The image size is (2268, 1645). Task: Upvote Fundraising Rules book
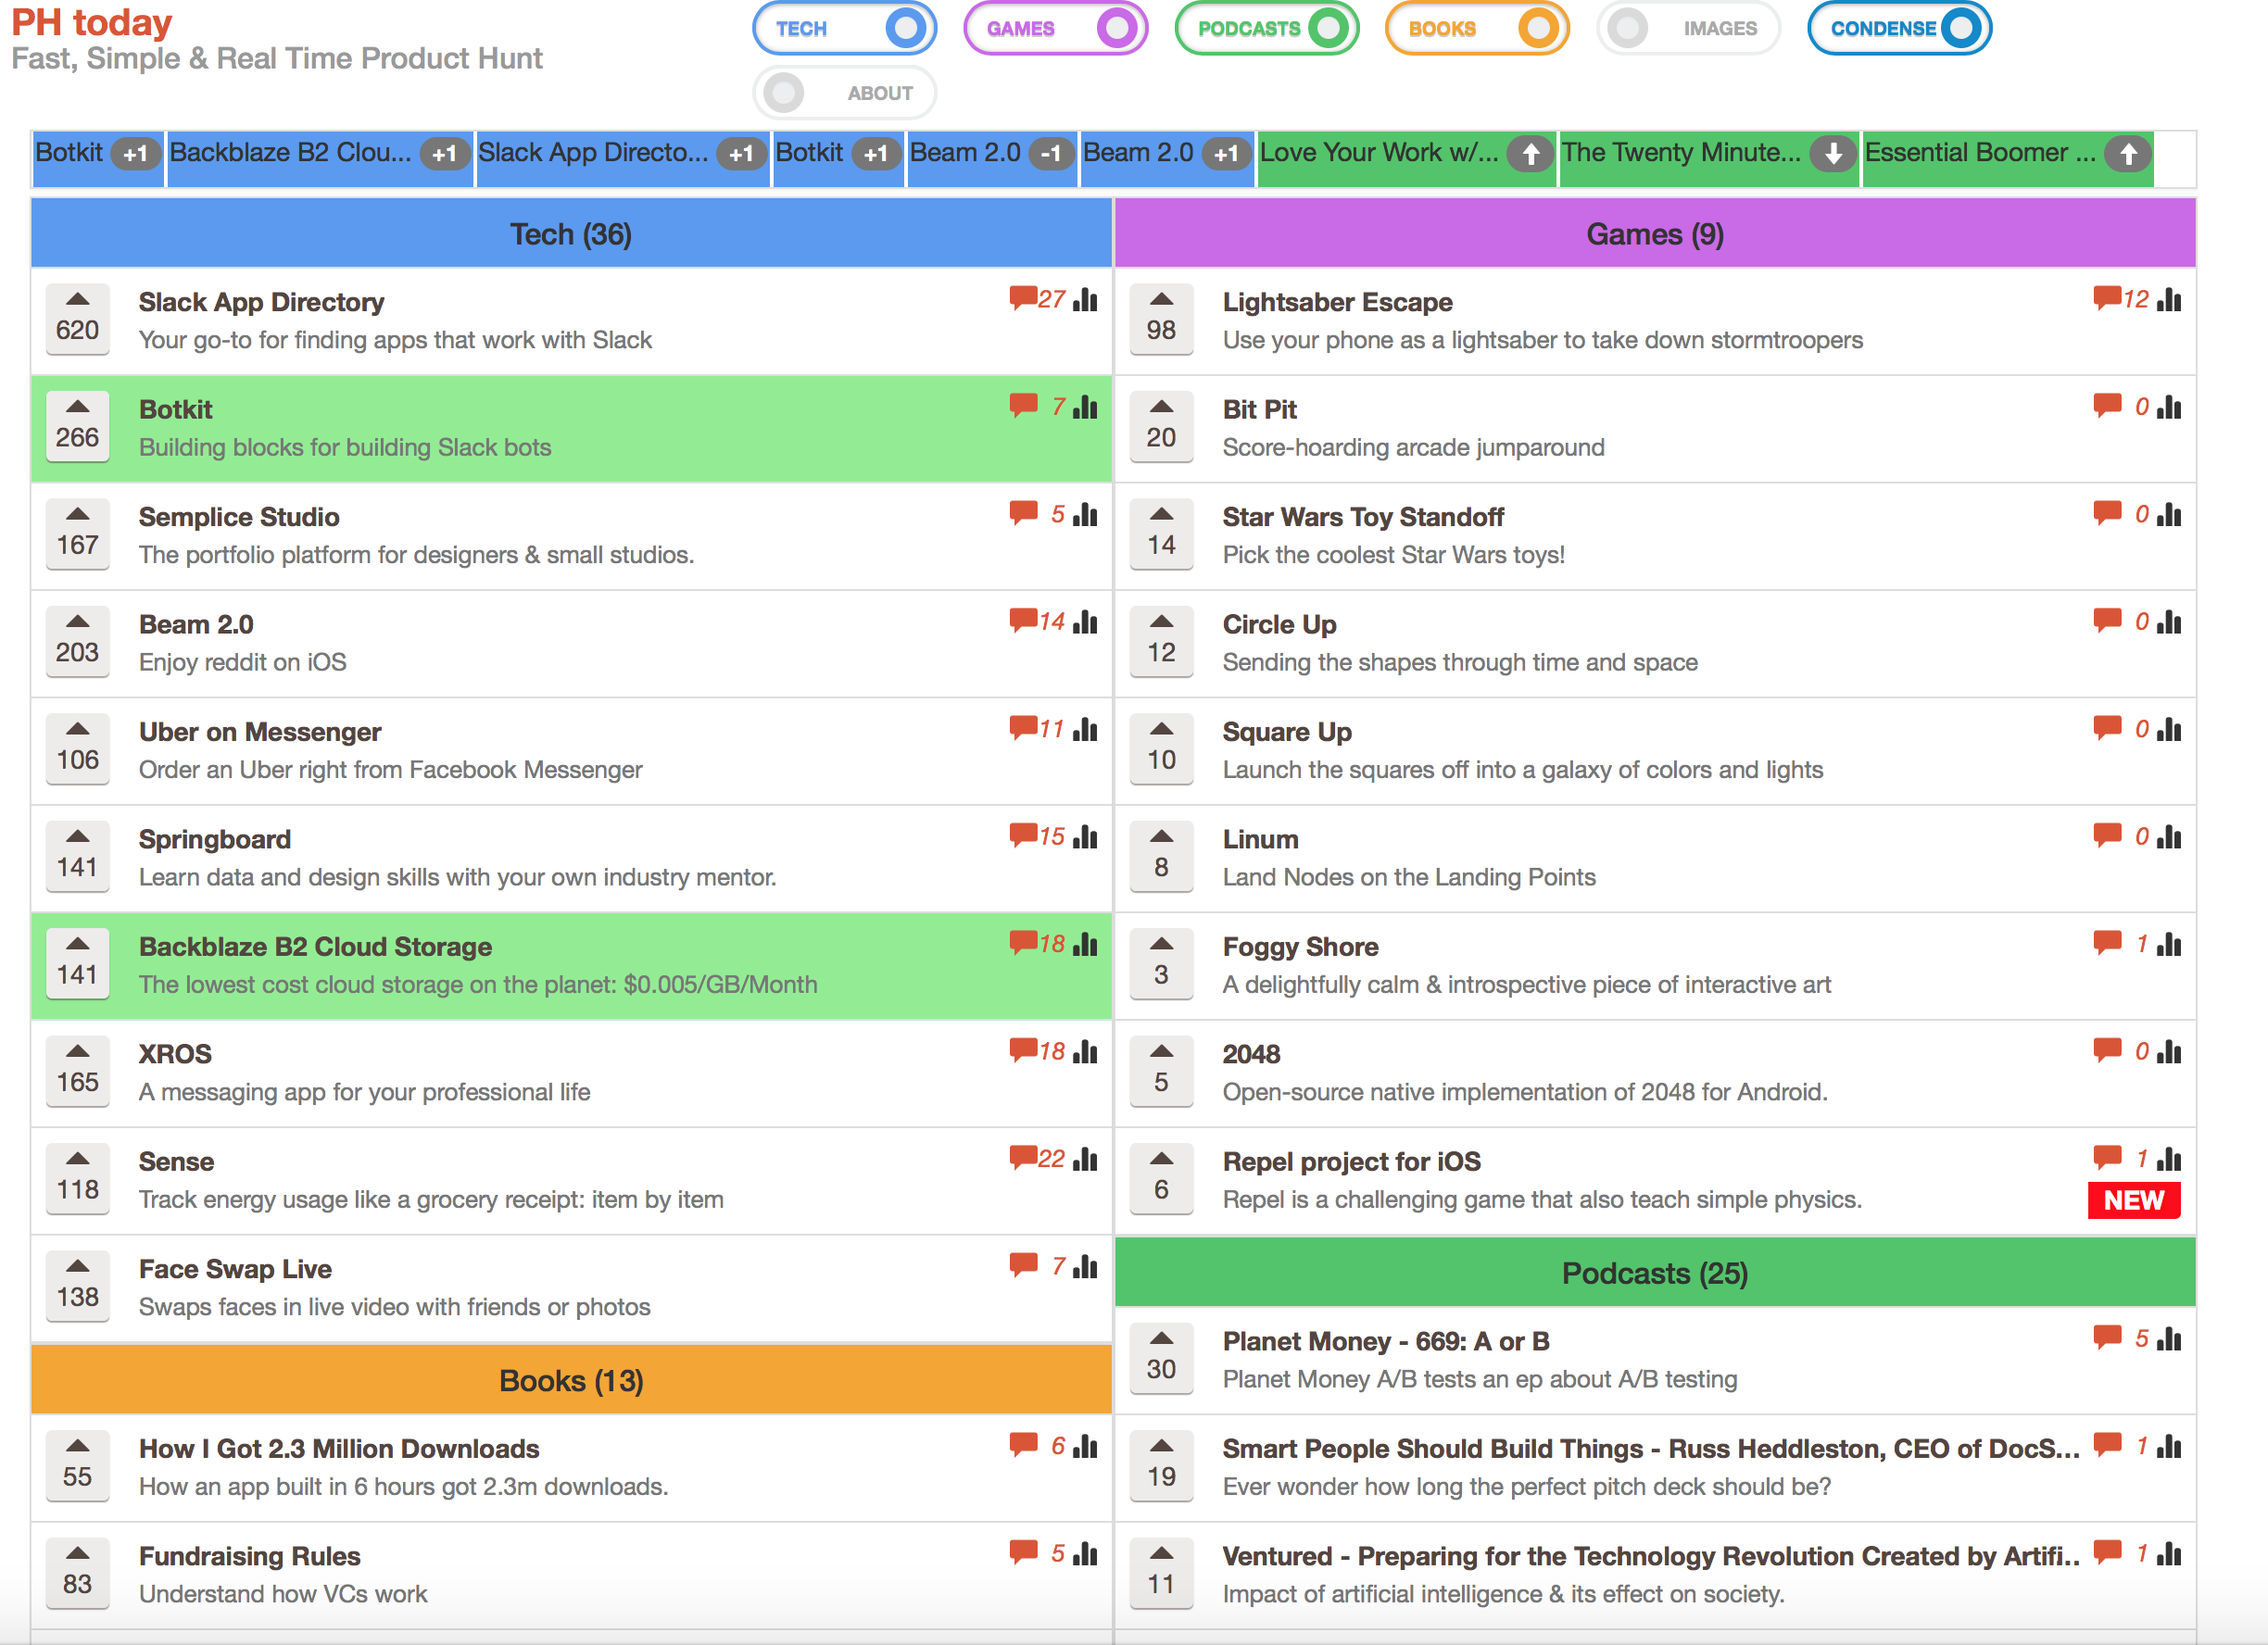click(x=77, y=1572)
